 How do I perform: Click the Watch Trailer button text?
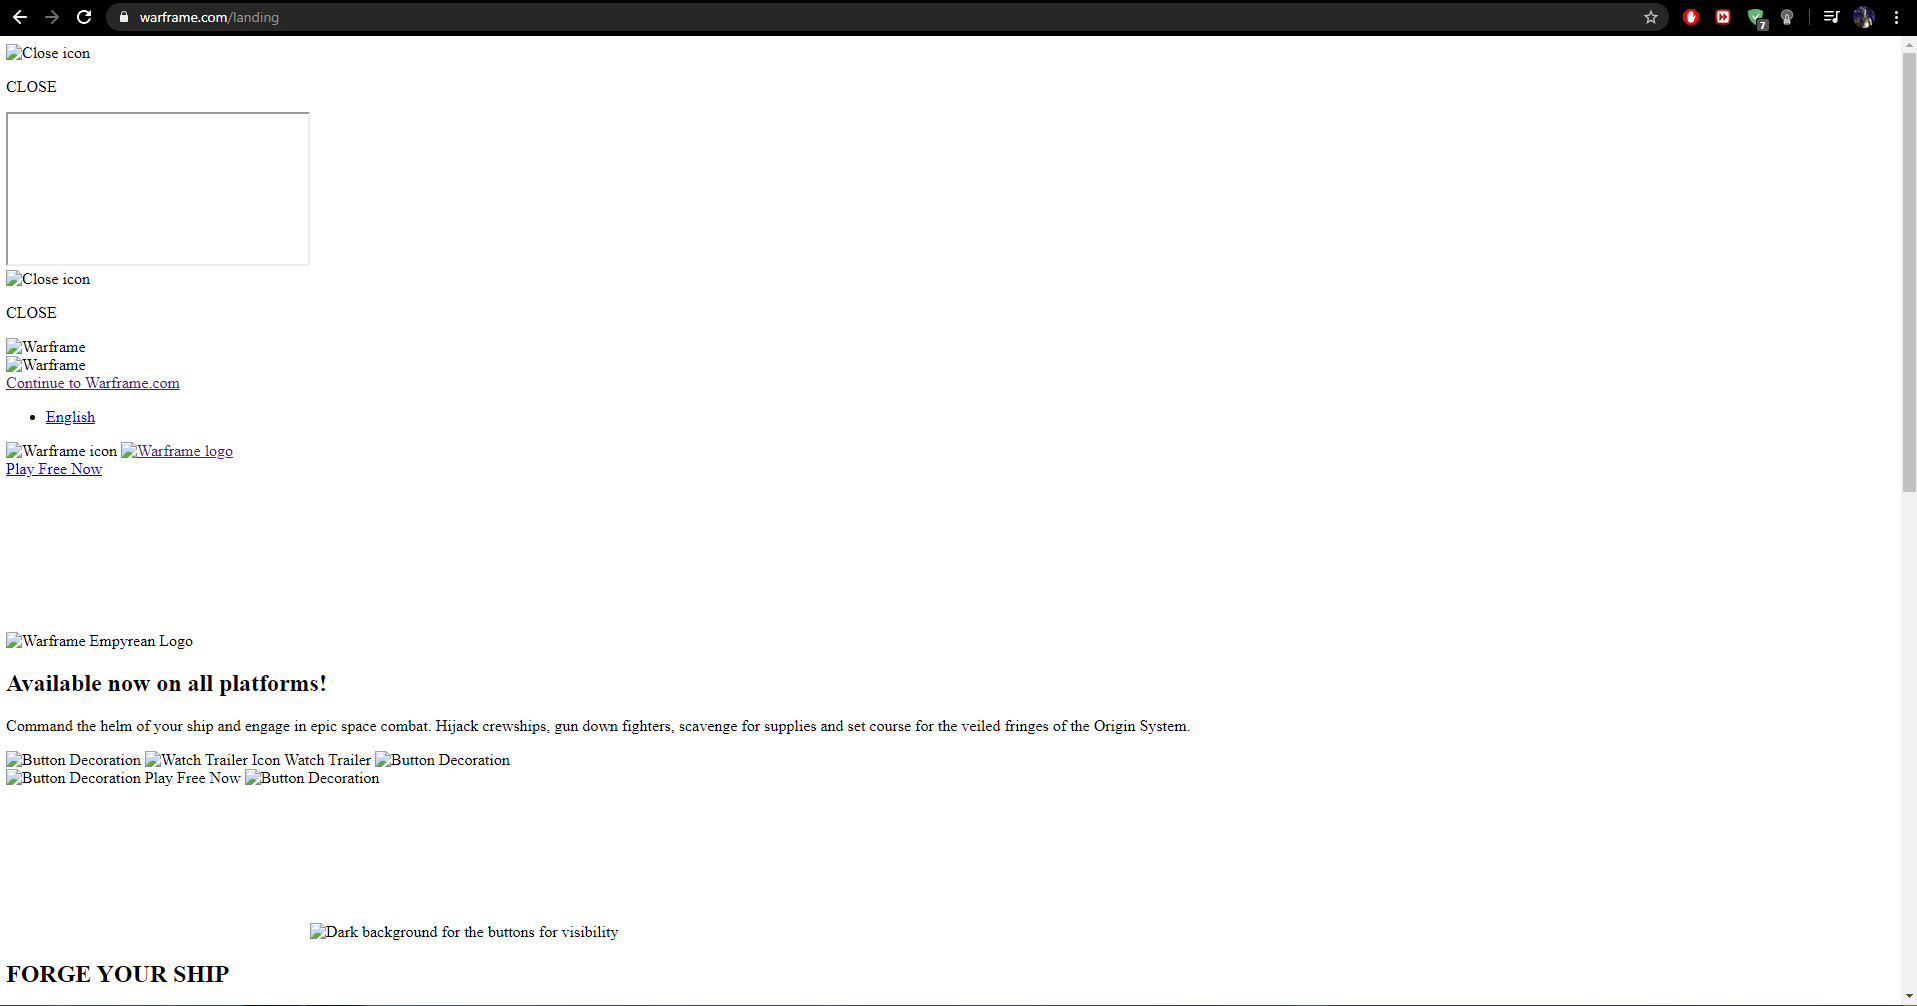pos(327,760)
